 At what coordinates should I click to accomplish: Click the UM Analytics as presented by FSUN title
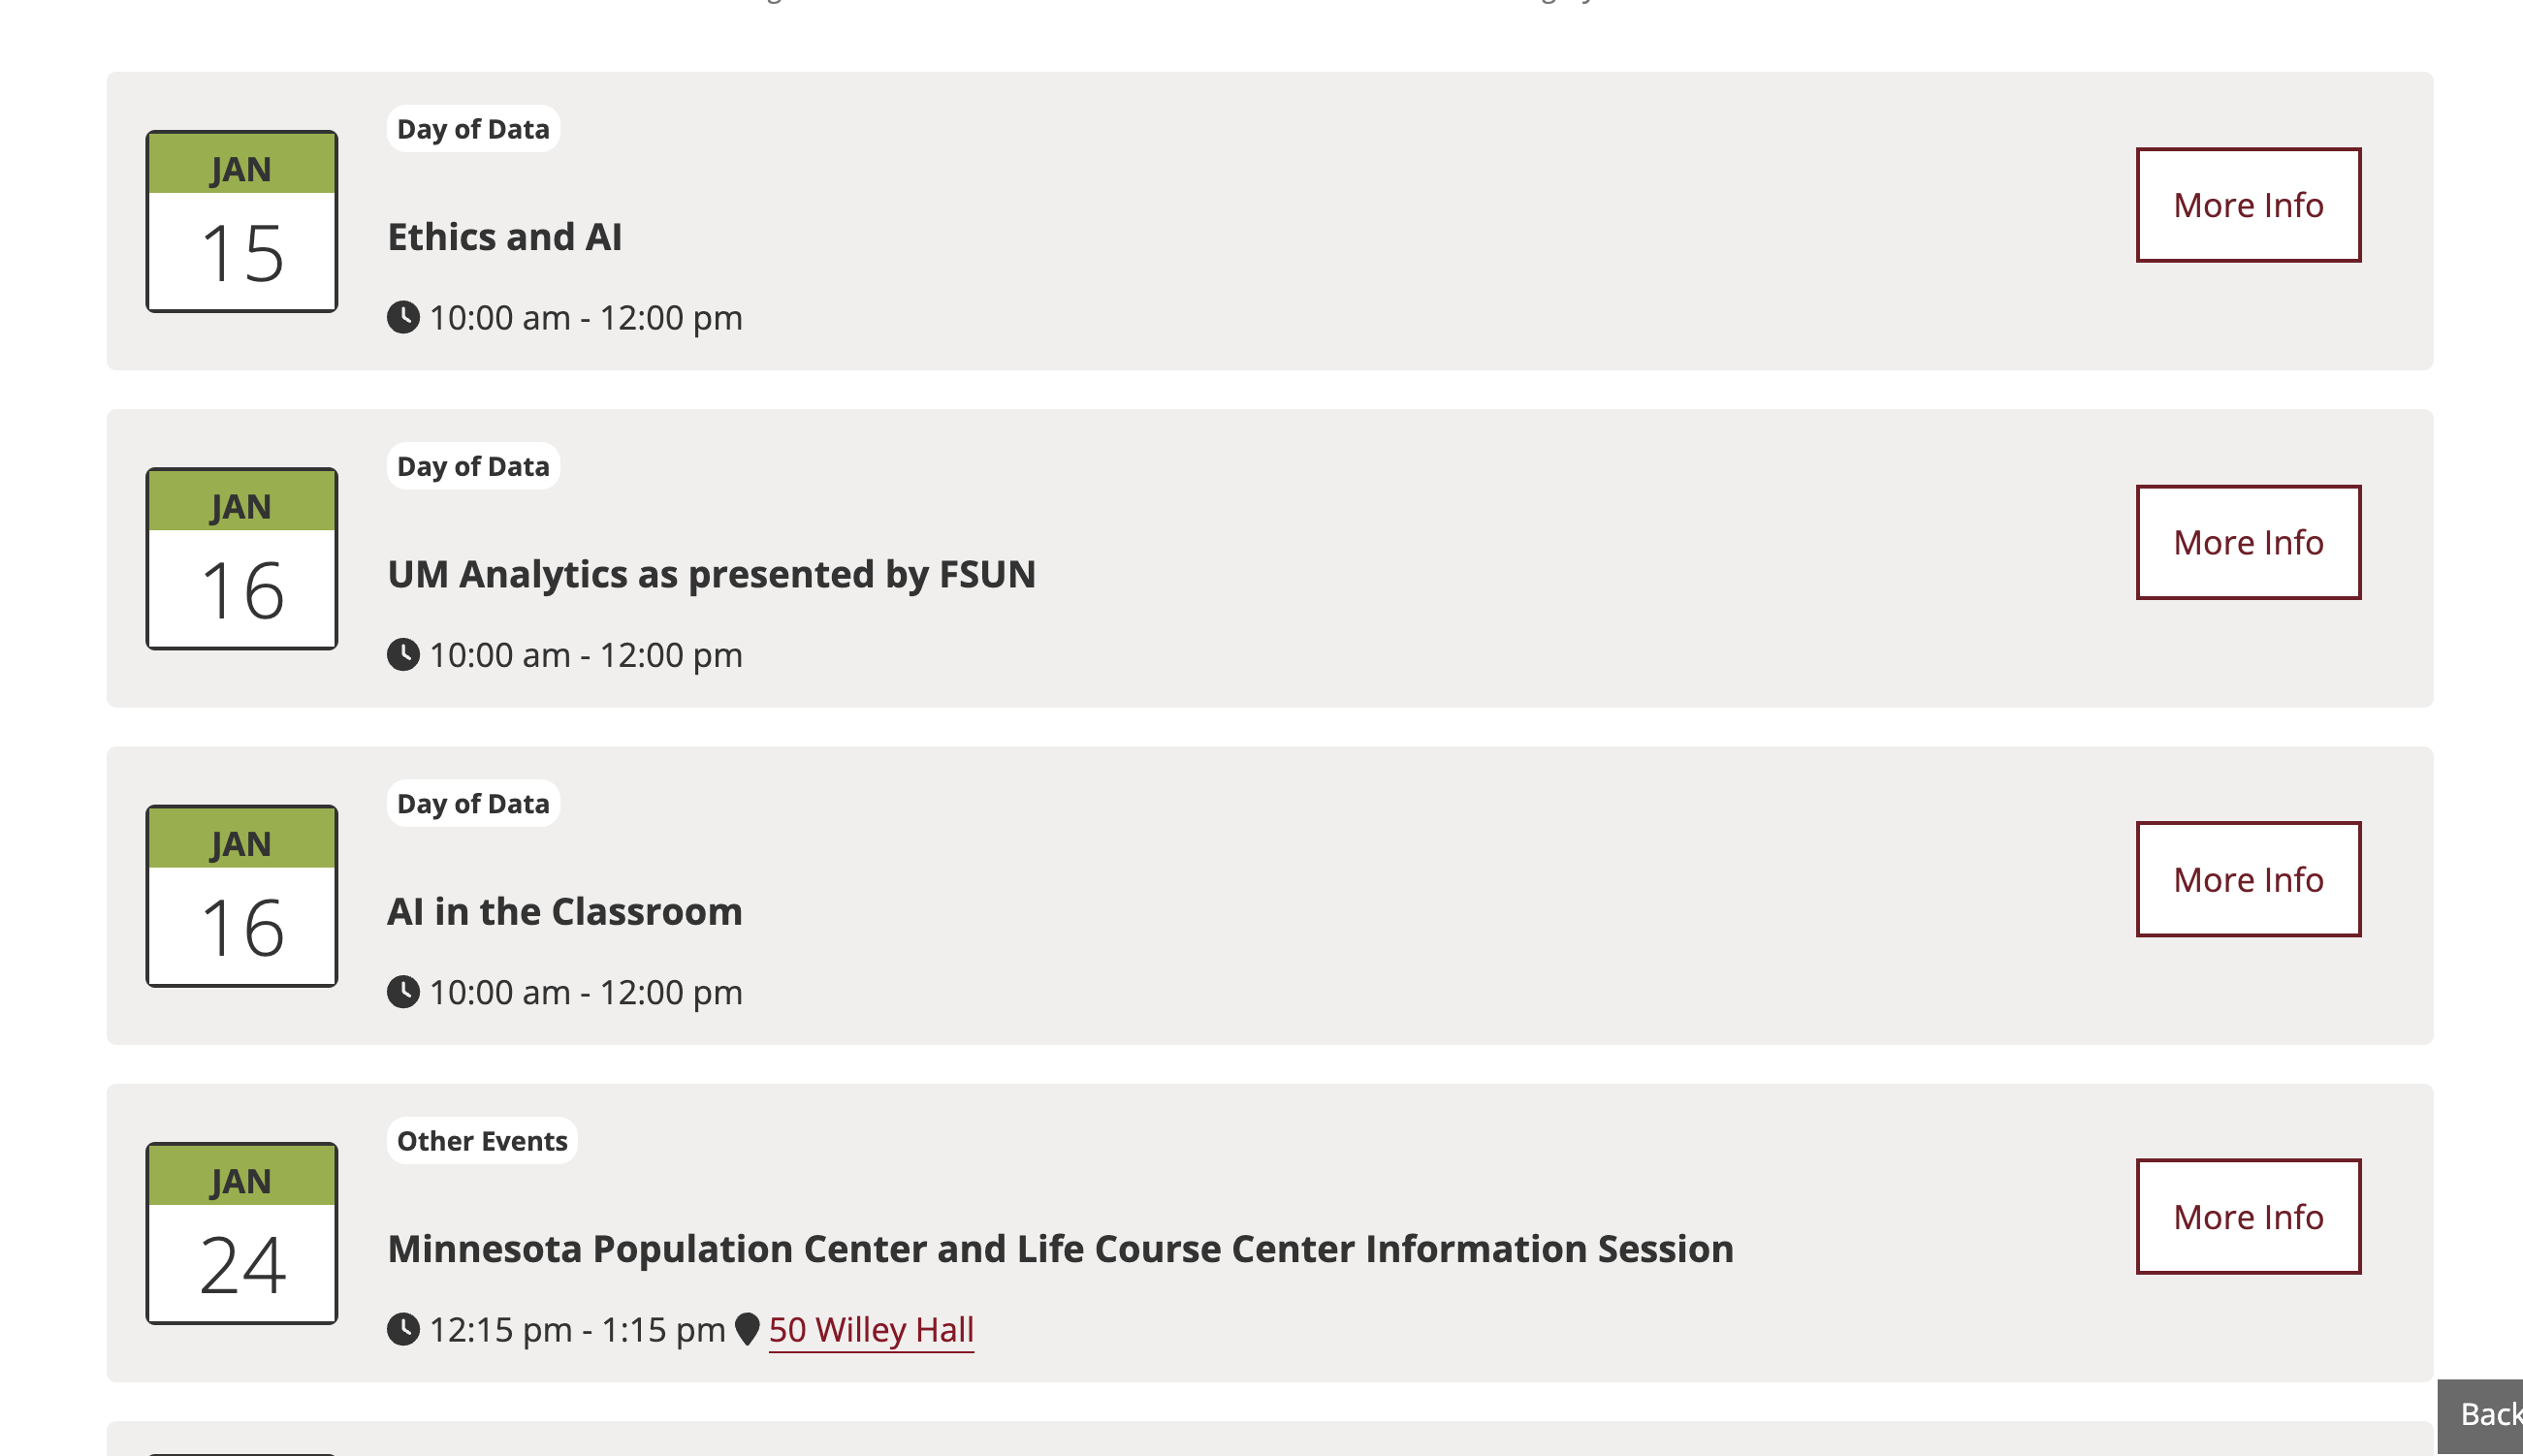click(711, 574)
